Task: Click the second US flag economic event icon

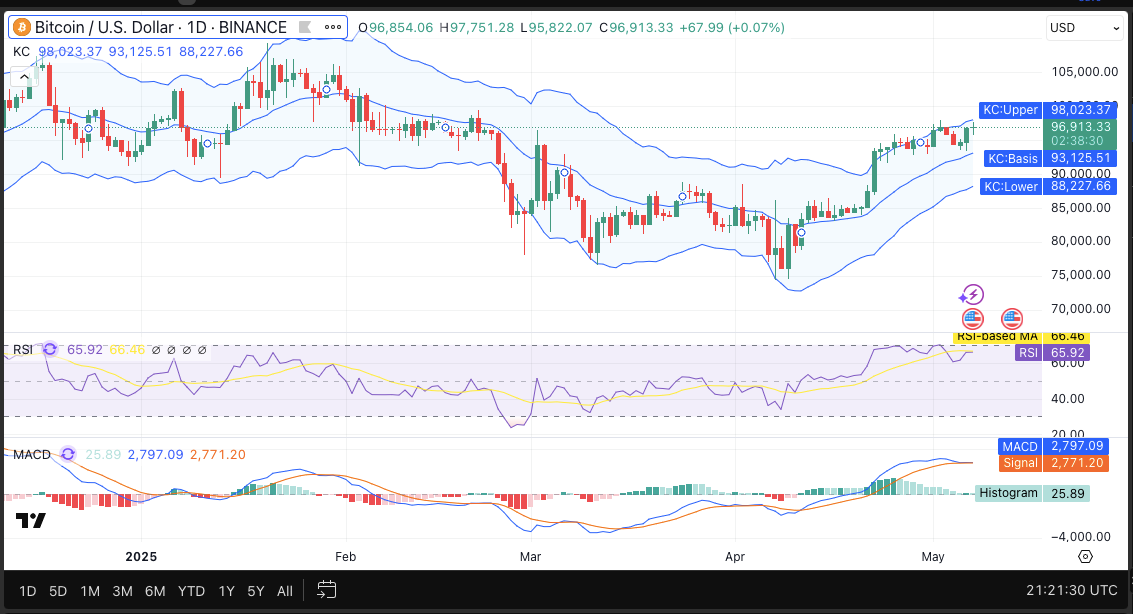Action: click(x=1012, y=318)
